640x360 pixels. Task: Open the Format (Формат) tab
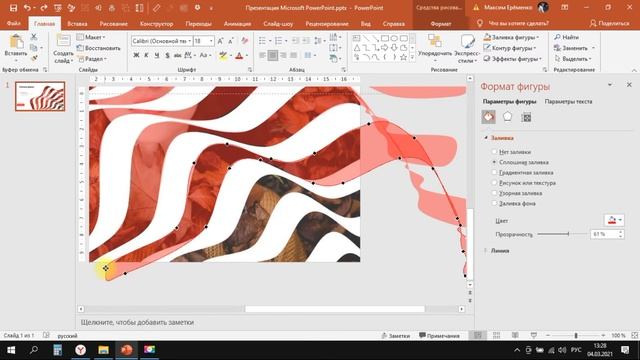coord(441,24)
